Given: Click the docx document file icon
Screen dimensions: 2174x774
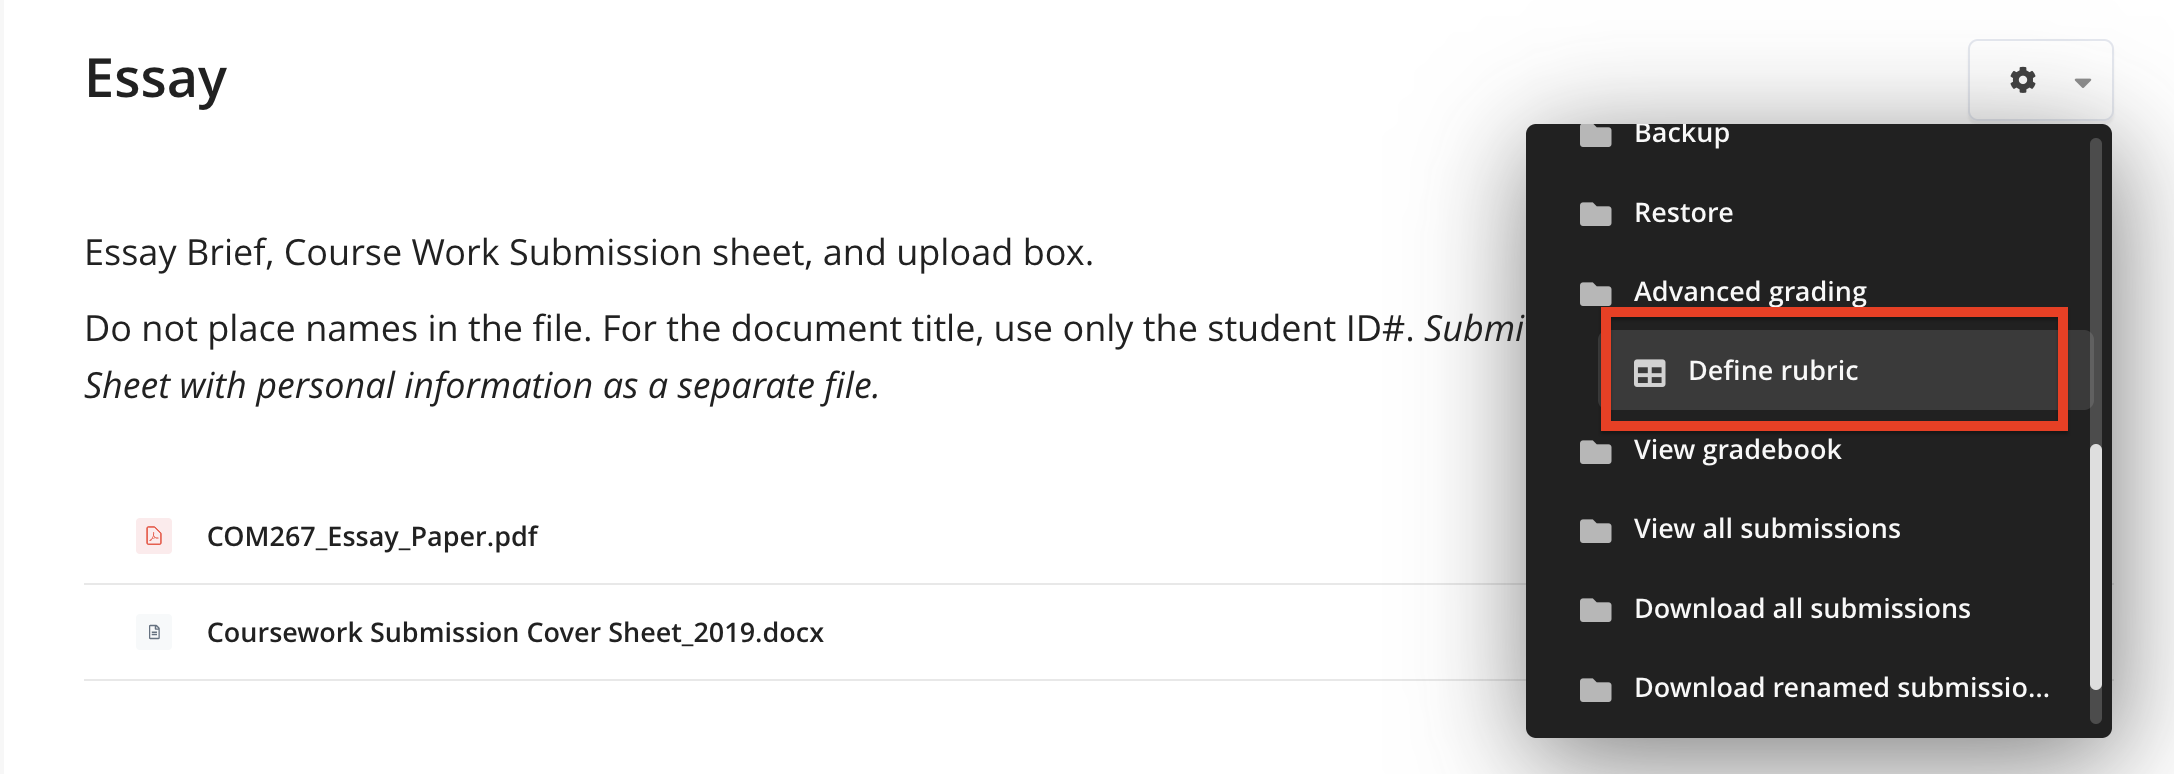Looking at the screenshot, I should coord(154,632).
